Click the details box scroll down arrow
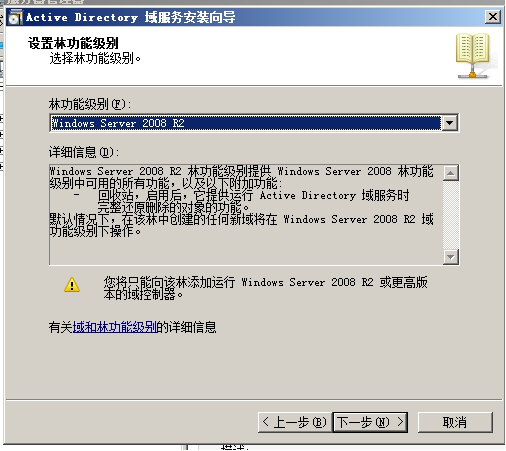 click(451, 257)
